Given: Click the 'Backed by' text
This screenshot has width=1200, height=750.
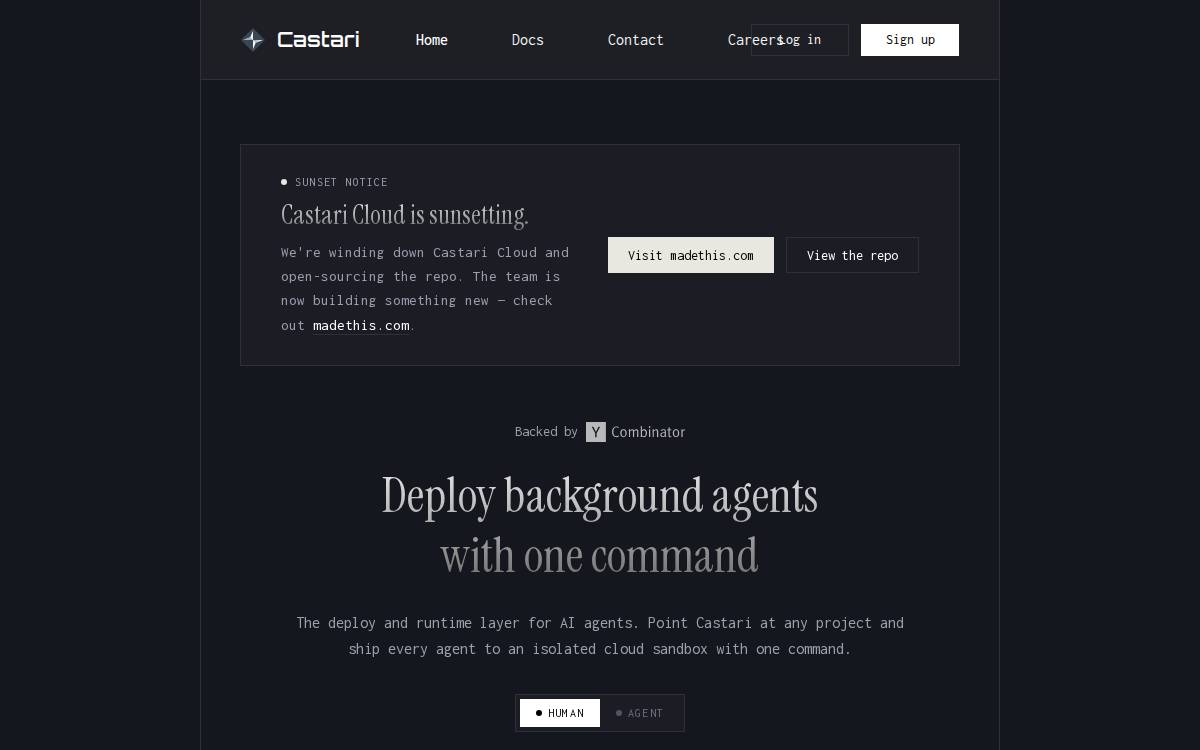Looking at the screenshot, I should tap(546, 432).
